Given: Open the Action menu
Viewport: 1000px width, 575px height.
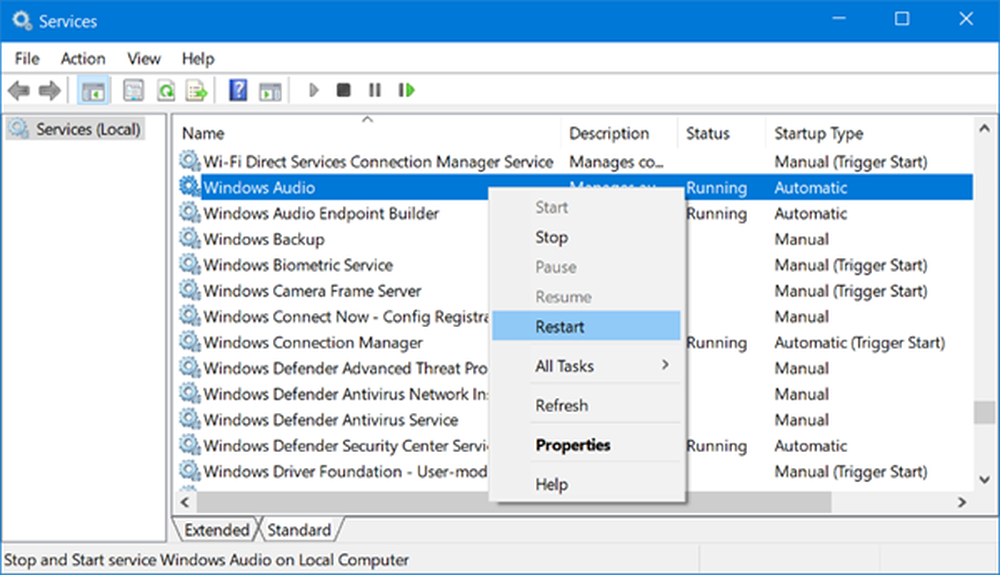Looking at the screenshot, I should (83, 59).
